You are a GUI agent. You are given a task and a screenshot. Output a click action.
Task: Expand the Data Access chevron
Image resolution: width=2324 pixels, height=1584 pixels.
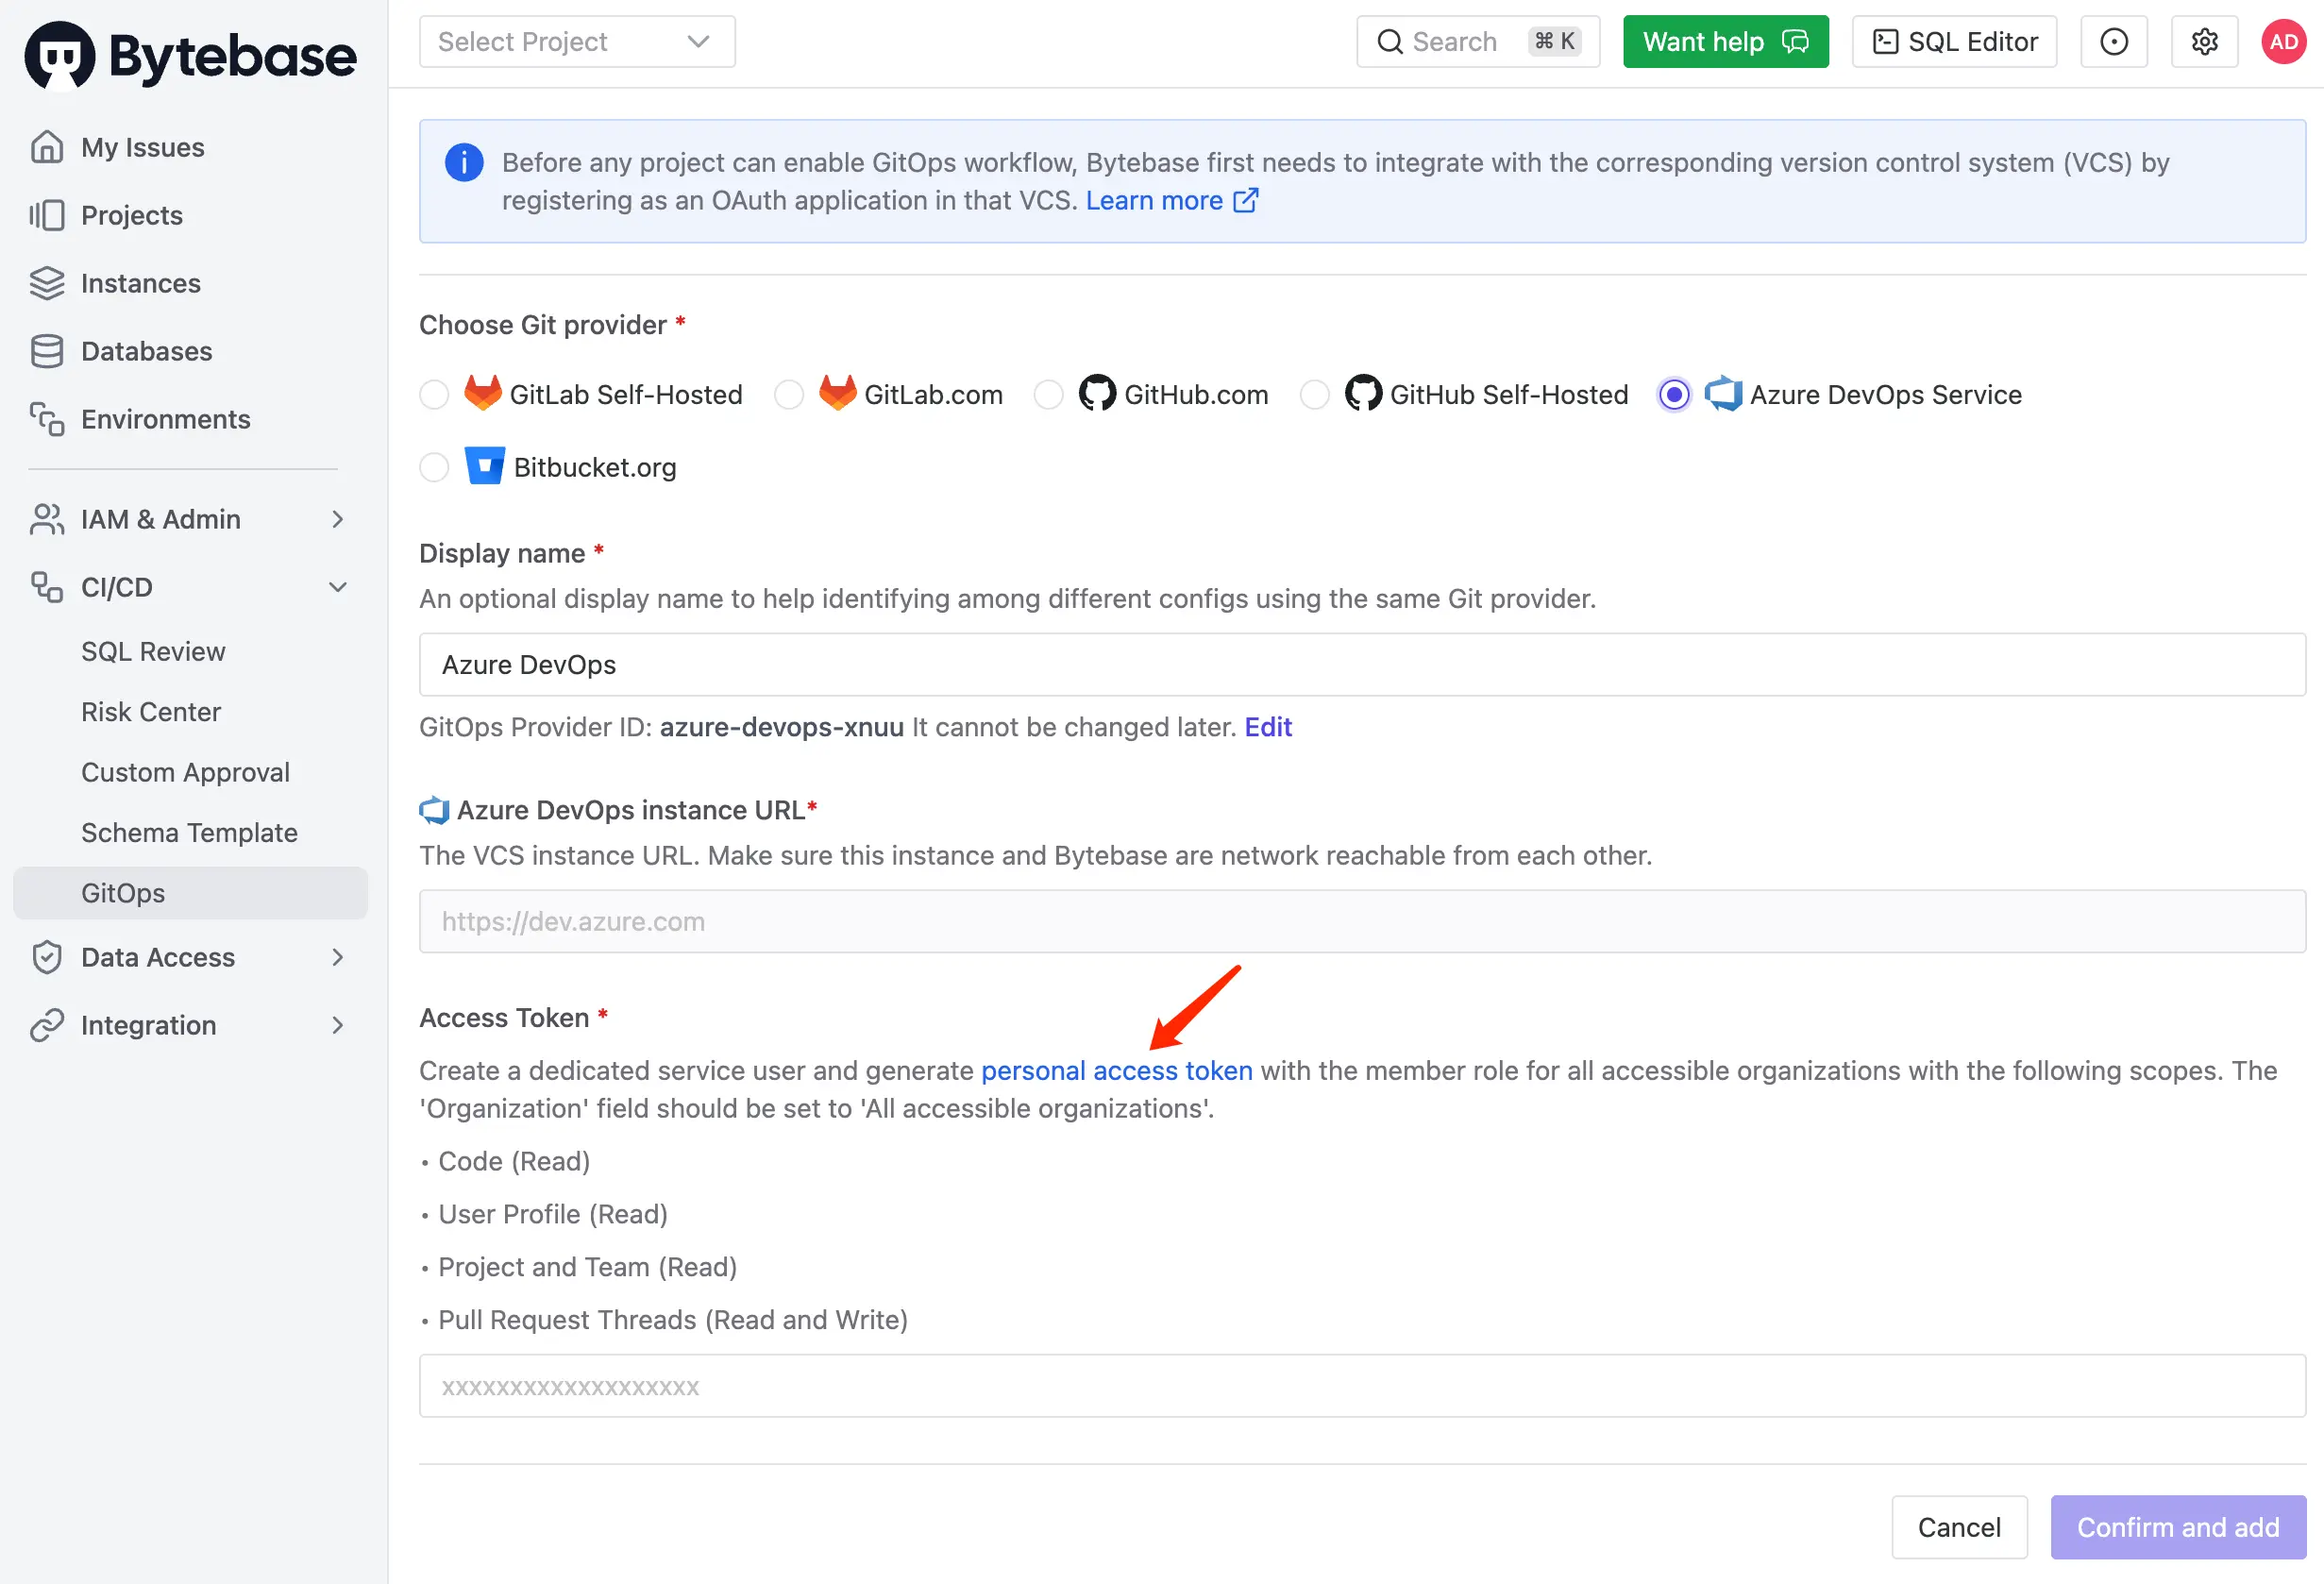pyautogui.click(x=338, y=957)
